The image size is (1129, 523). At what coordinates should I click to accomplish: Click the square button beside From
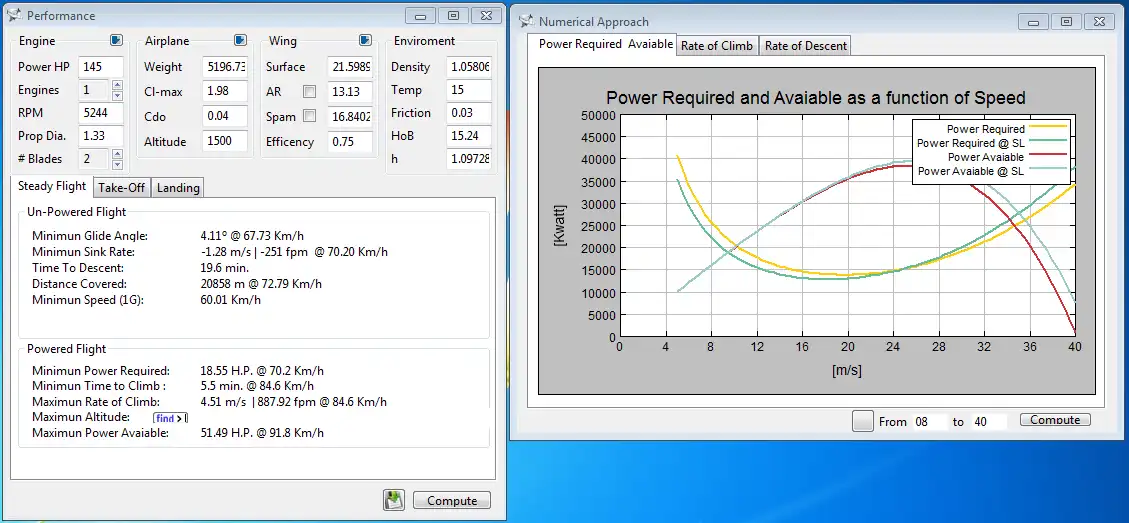[x=862, y=421]
